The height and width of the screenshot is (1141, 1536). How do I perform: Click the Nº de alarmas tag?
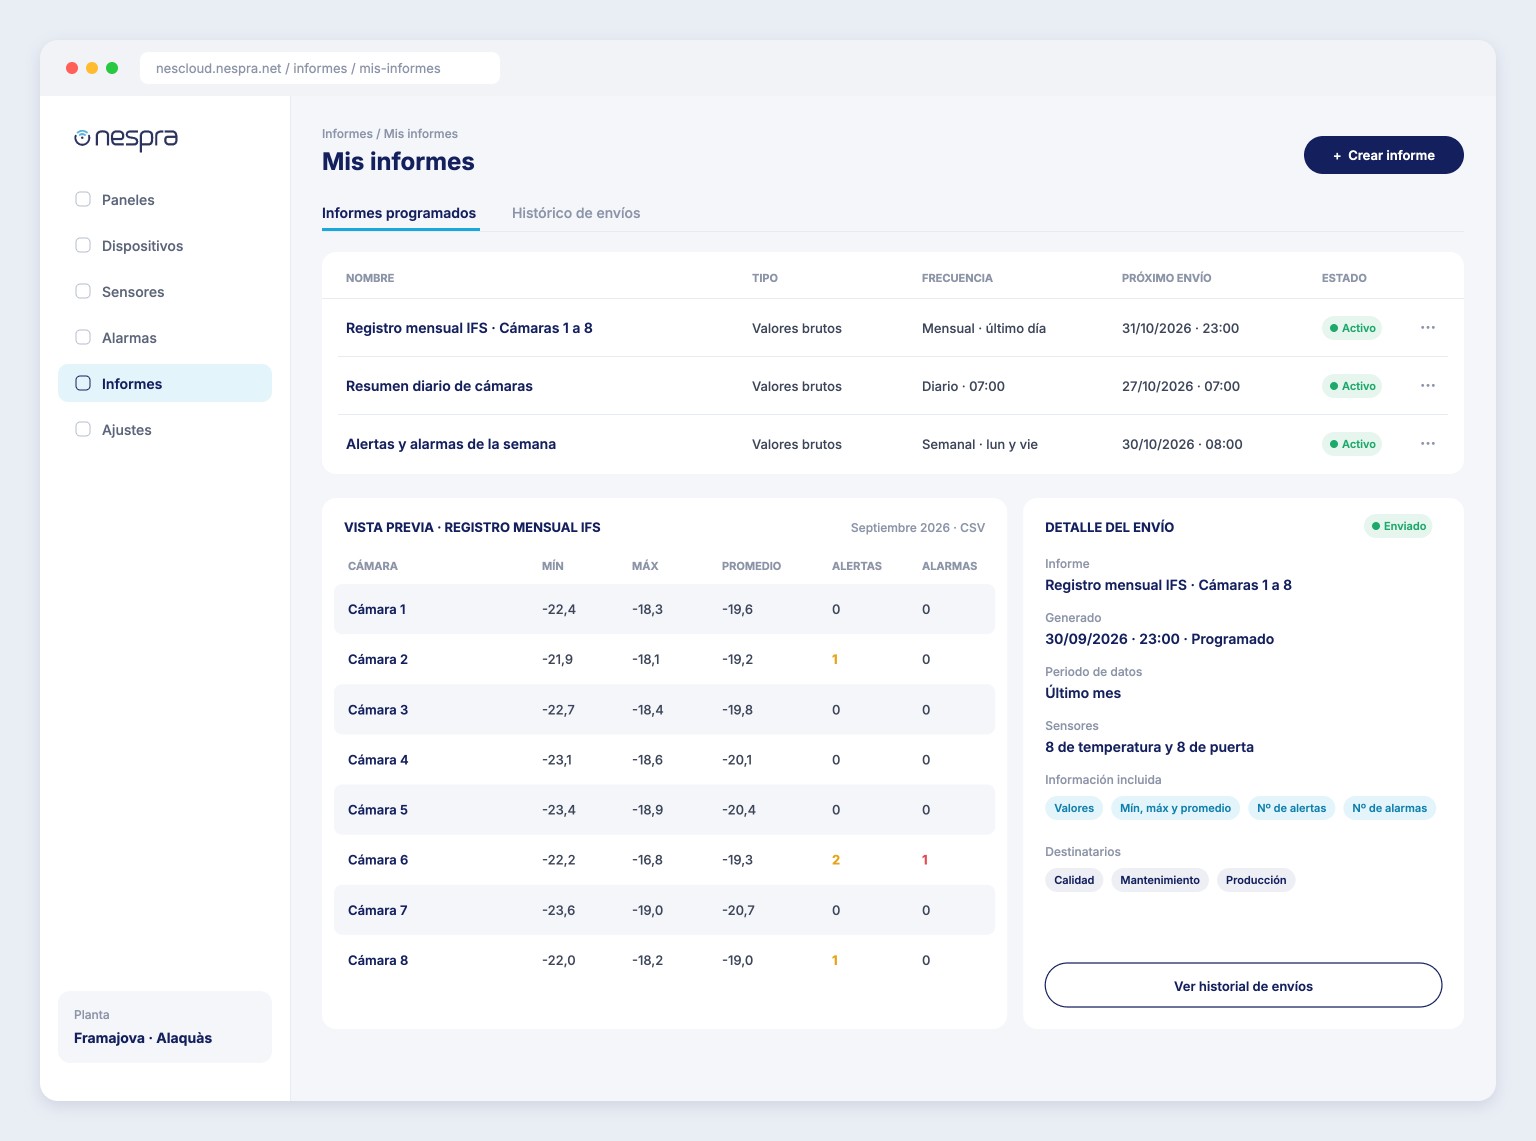tap(1389, 808)
